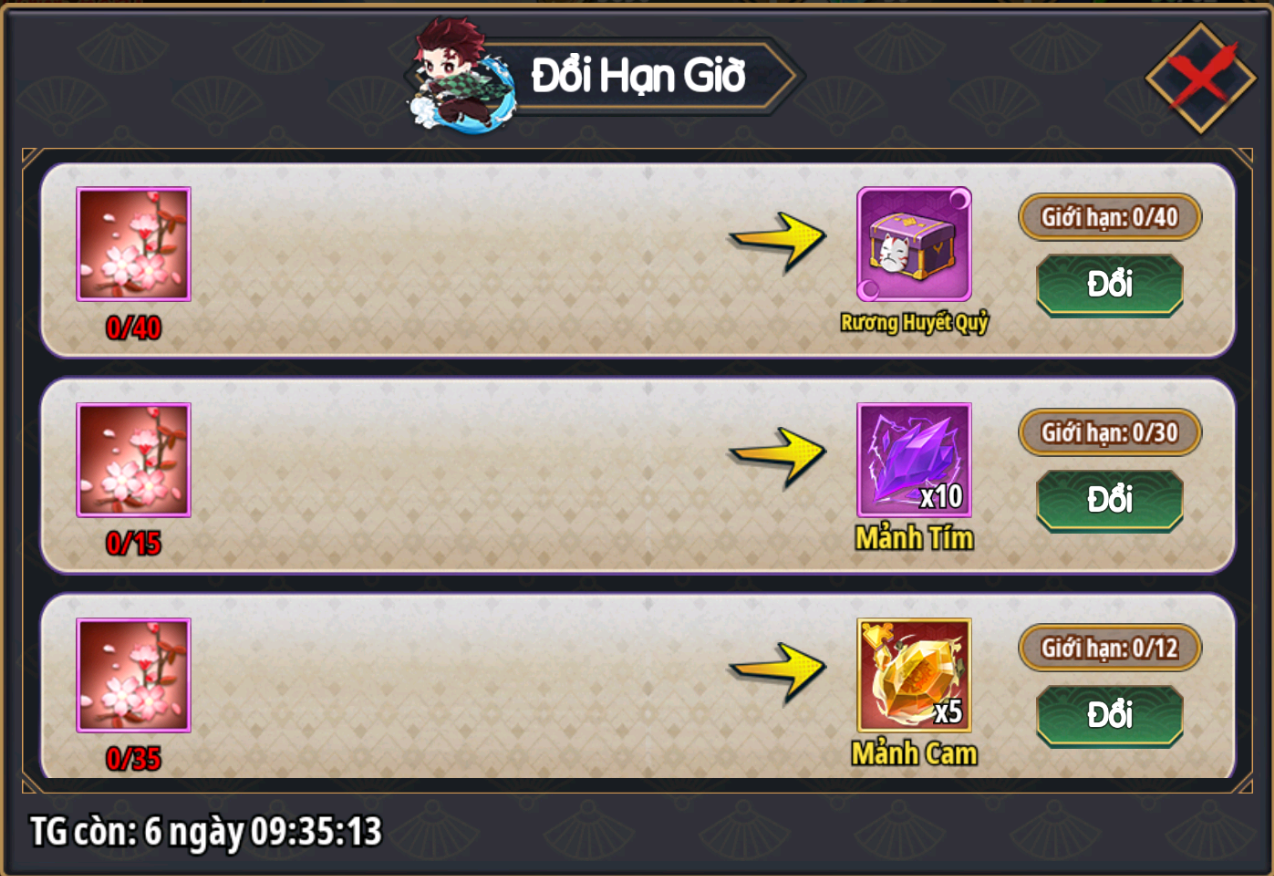
Task: Click the TG còn remaining time countdown
Action: [x=206, y=831]
